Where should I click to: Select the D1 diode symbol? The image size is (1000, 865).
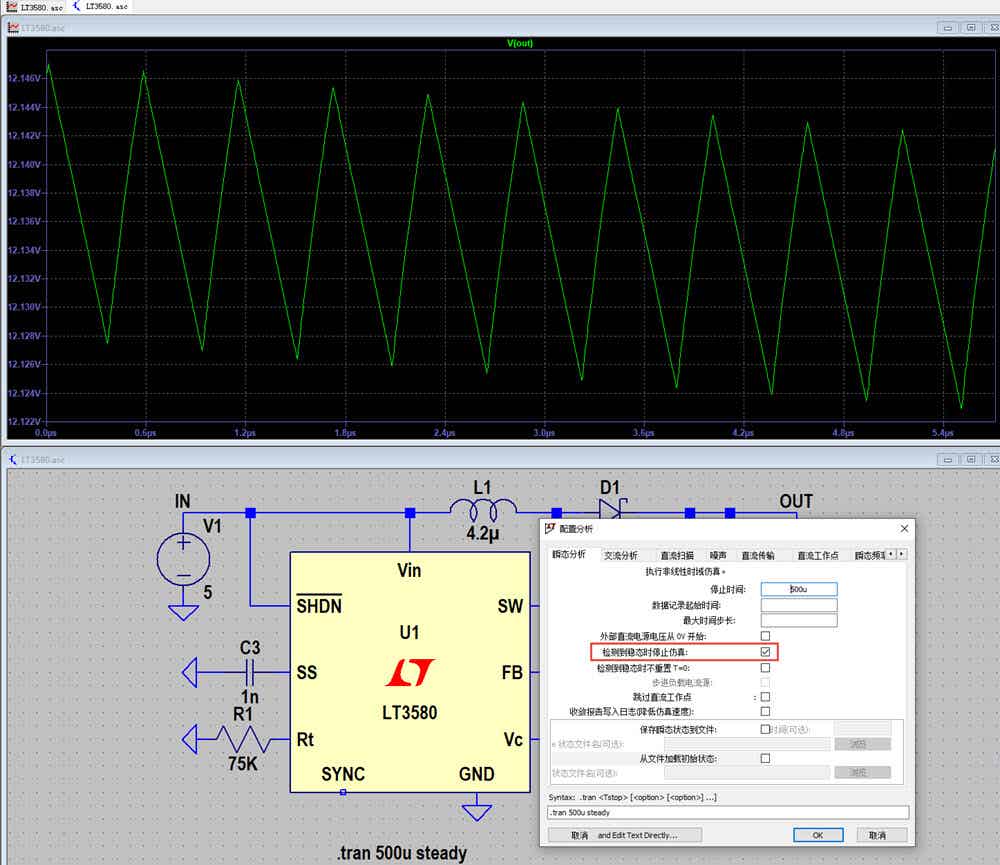pos(612,509)
